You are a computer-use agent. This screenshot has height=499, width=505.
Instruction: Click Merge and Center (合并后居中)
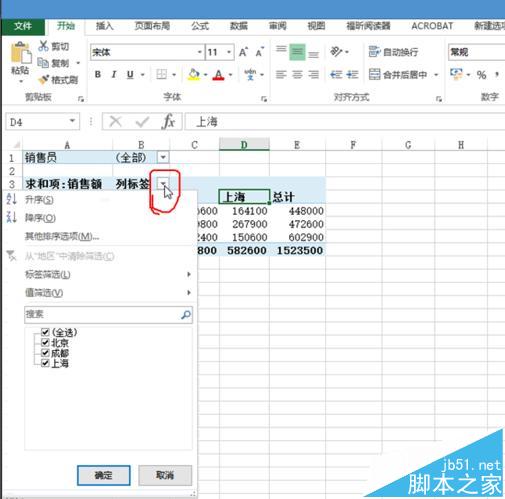(398, 74)
